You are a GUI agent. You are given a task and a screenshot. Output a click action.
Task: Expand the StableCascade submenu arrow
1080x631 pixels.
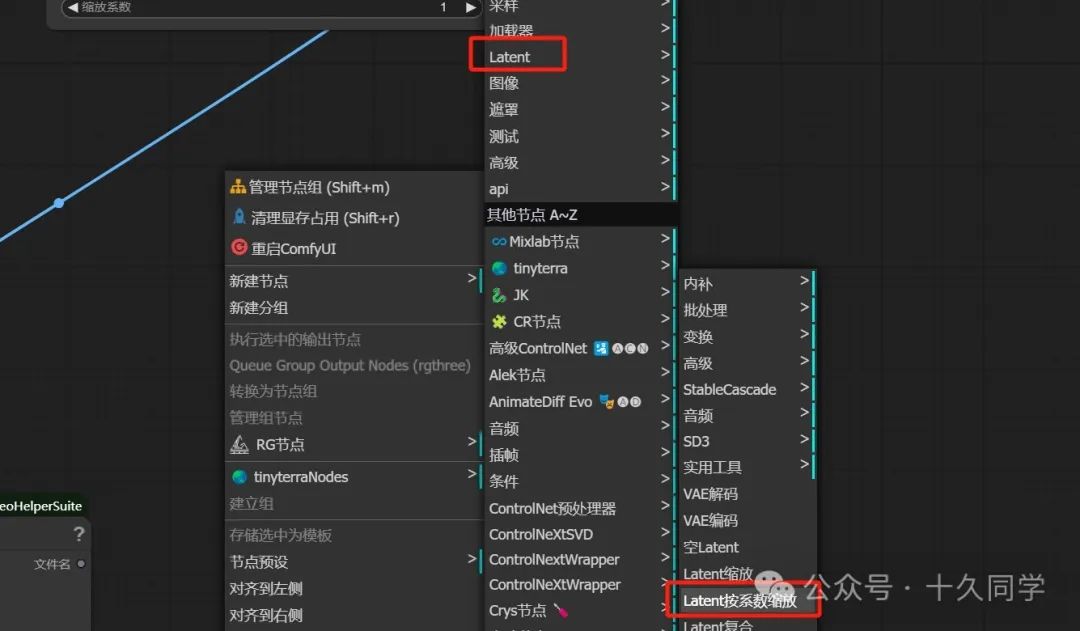coord(804,387)
